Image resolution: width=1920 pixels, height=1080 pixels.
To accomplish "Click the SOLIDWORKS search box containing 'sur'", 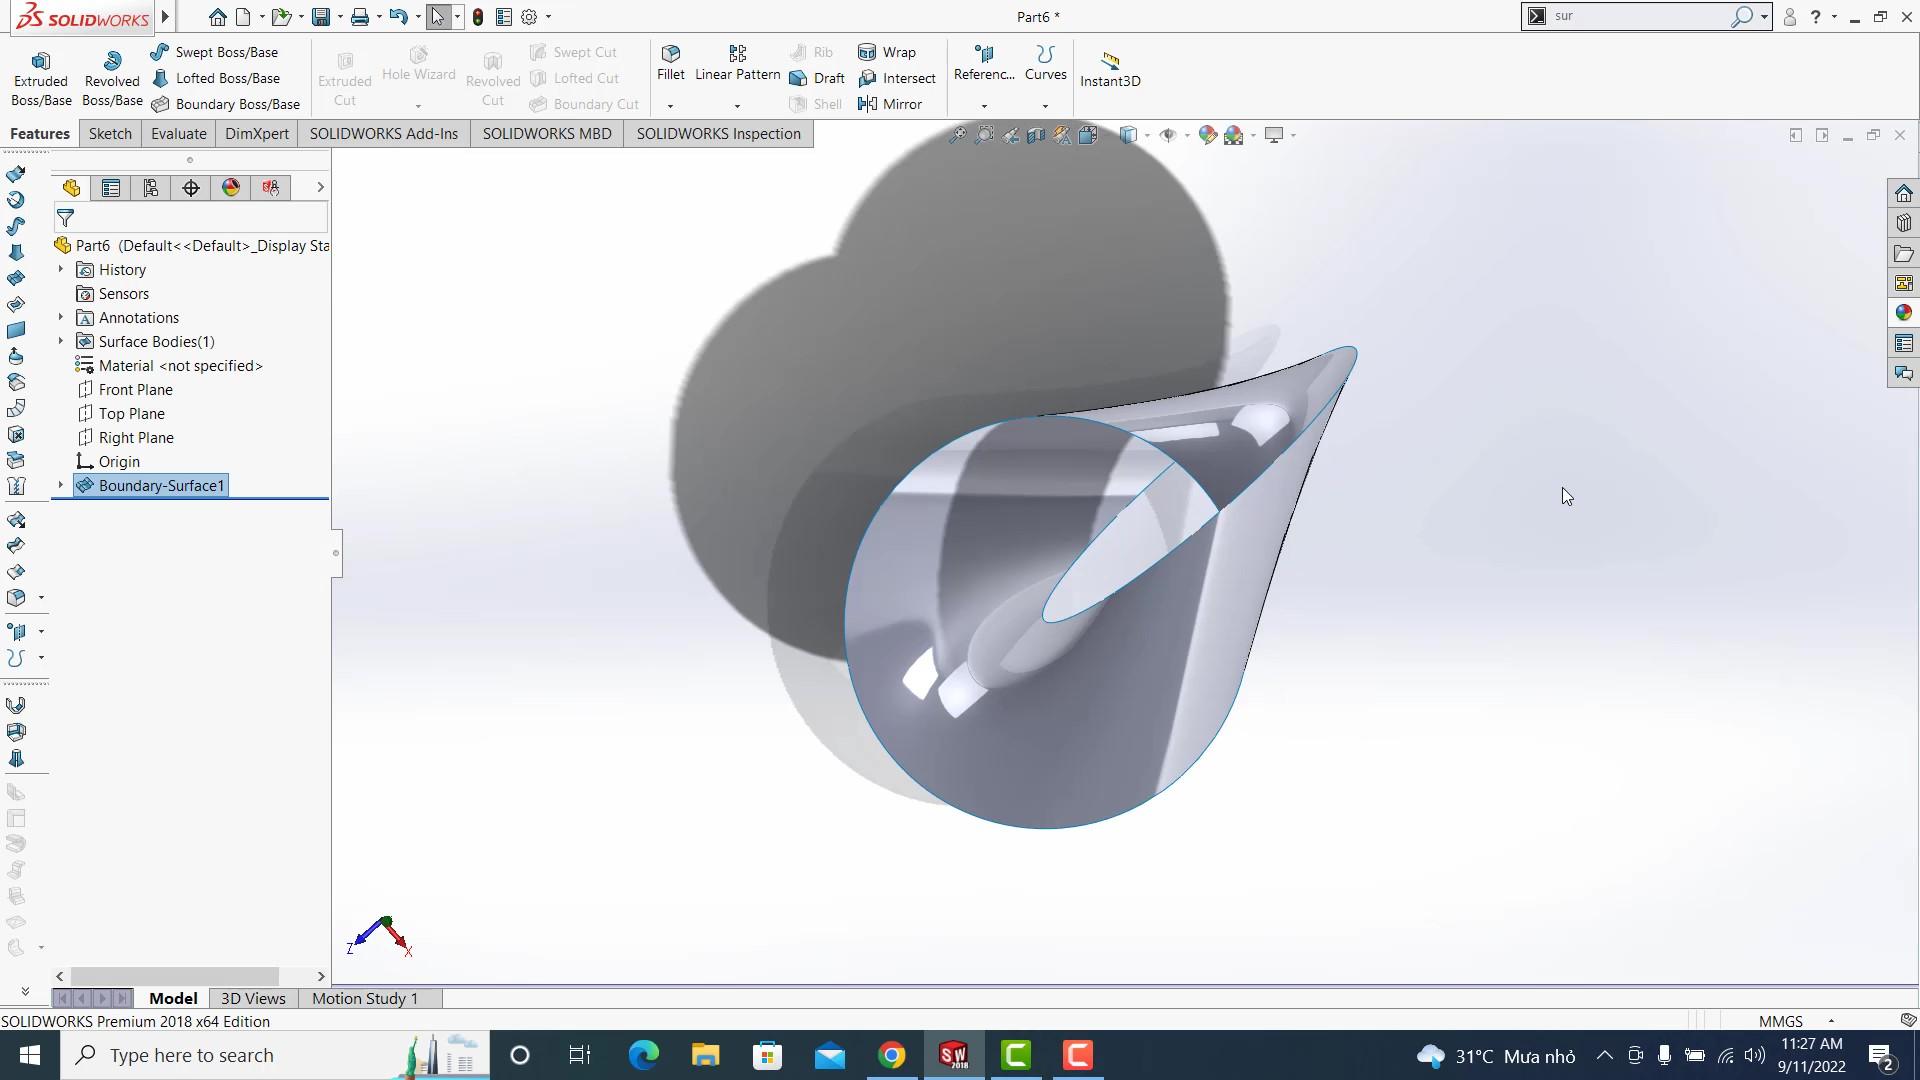I will pyautogui.click(x=1640, y=16).
